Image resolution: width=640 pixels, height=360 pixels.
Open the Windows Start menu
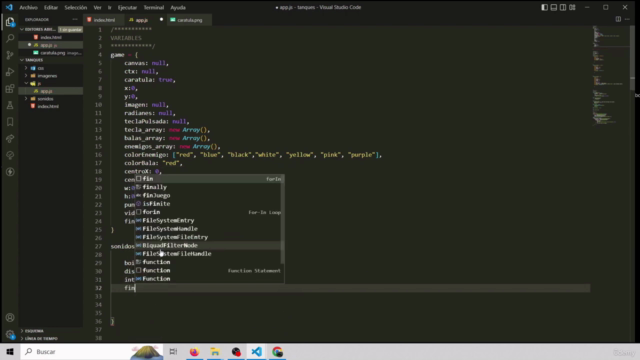point(10,351)
